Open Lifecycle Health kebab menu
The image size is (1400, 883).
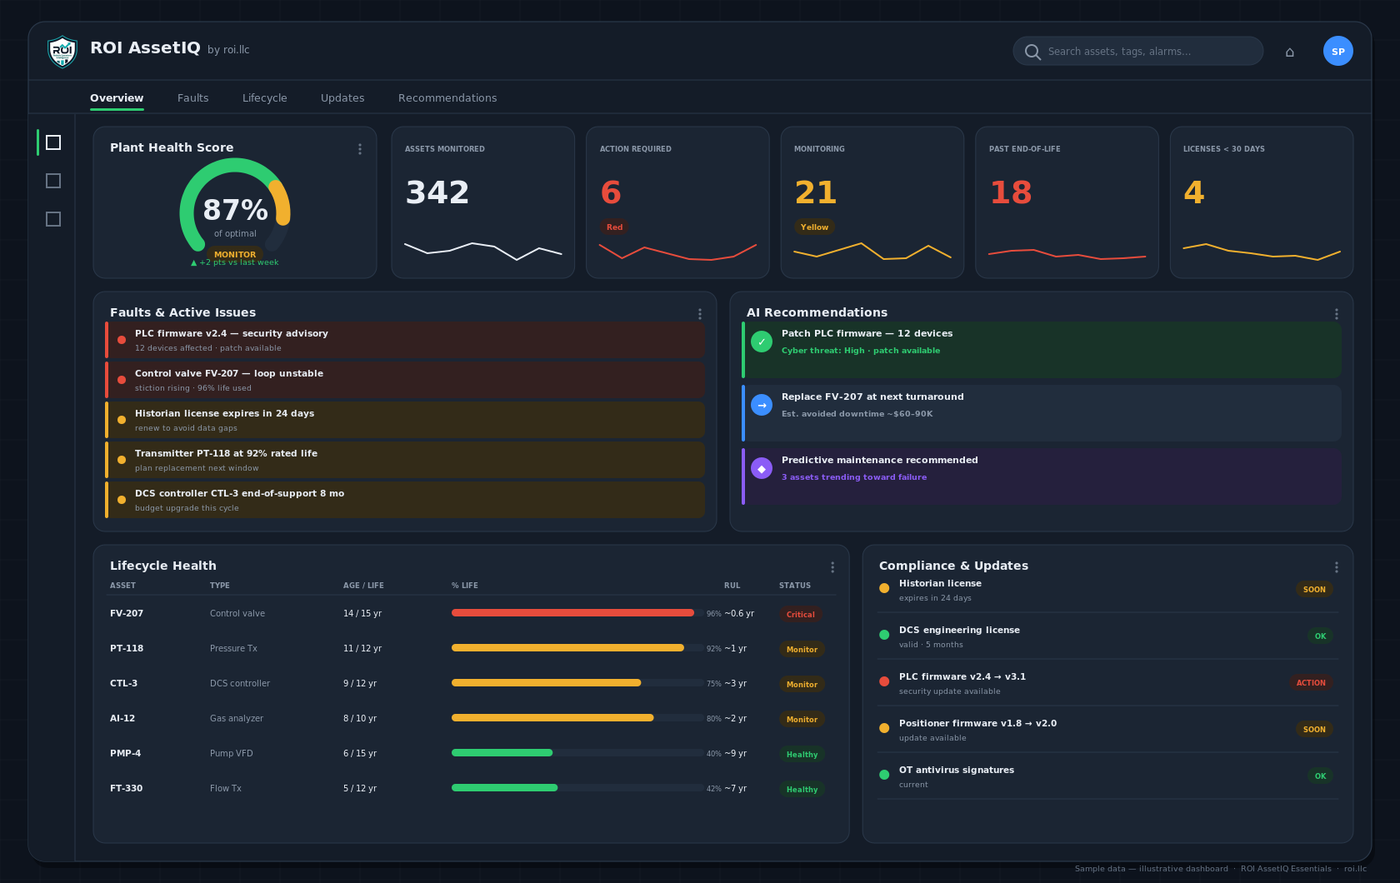pos(832,567)
